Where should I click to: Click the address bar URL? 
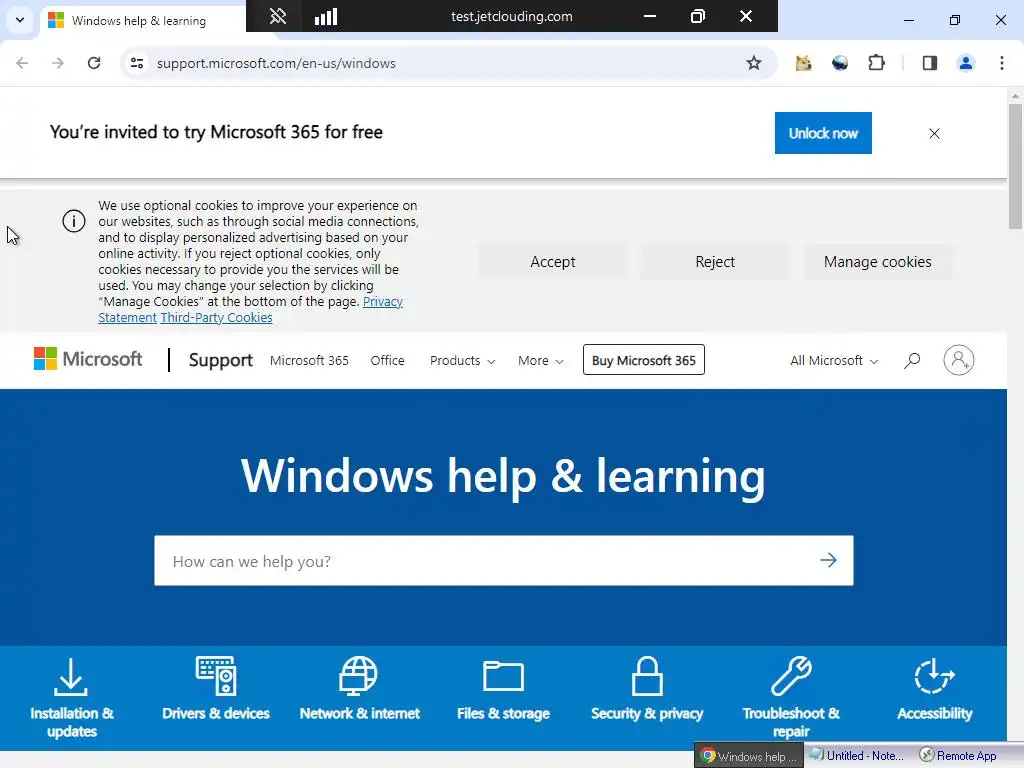pyautogui.click(x=276, y=63)
